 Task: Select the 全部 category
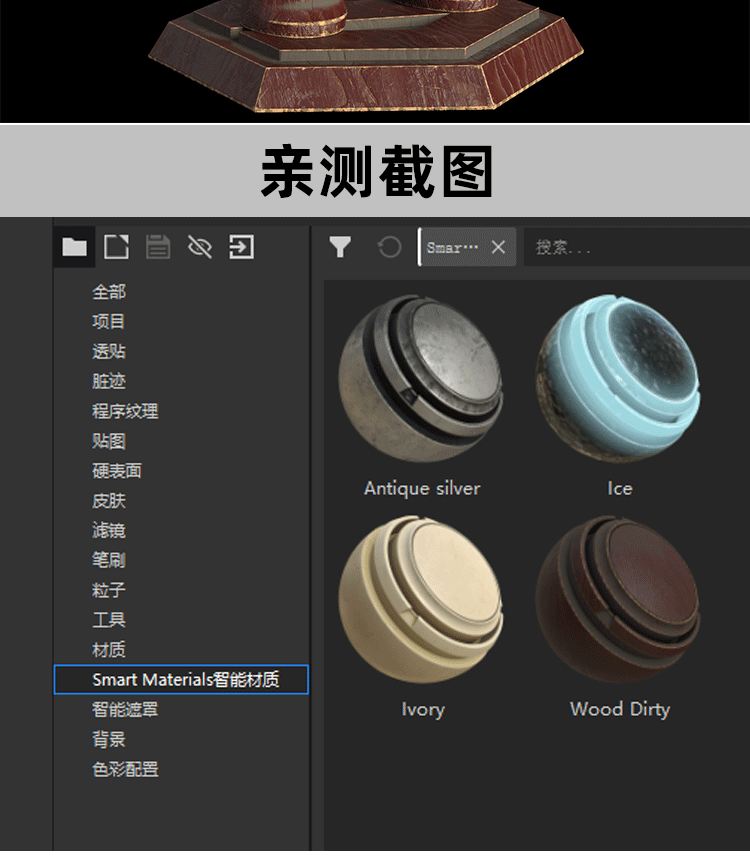click(109, 292)
